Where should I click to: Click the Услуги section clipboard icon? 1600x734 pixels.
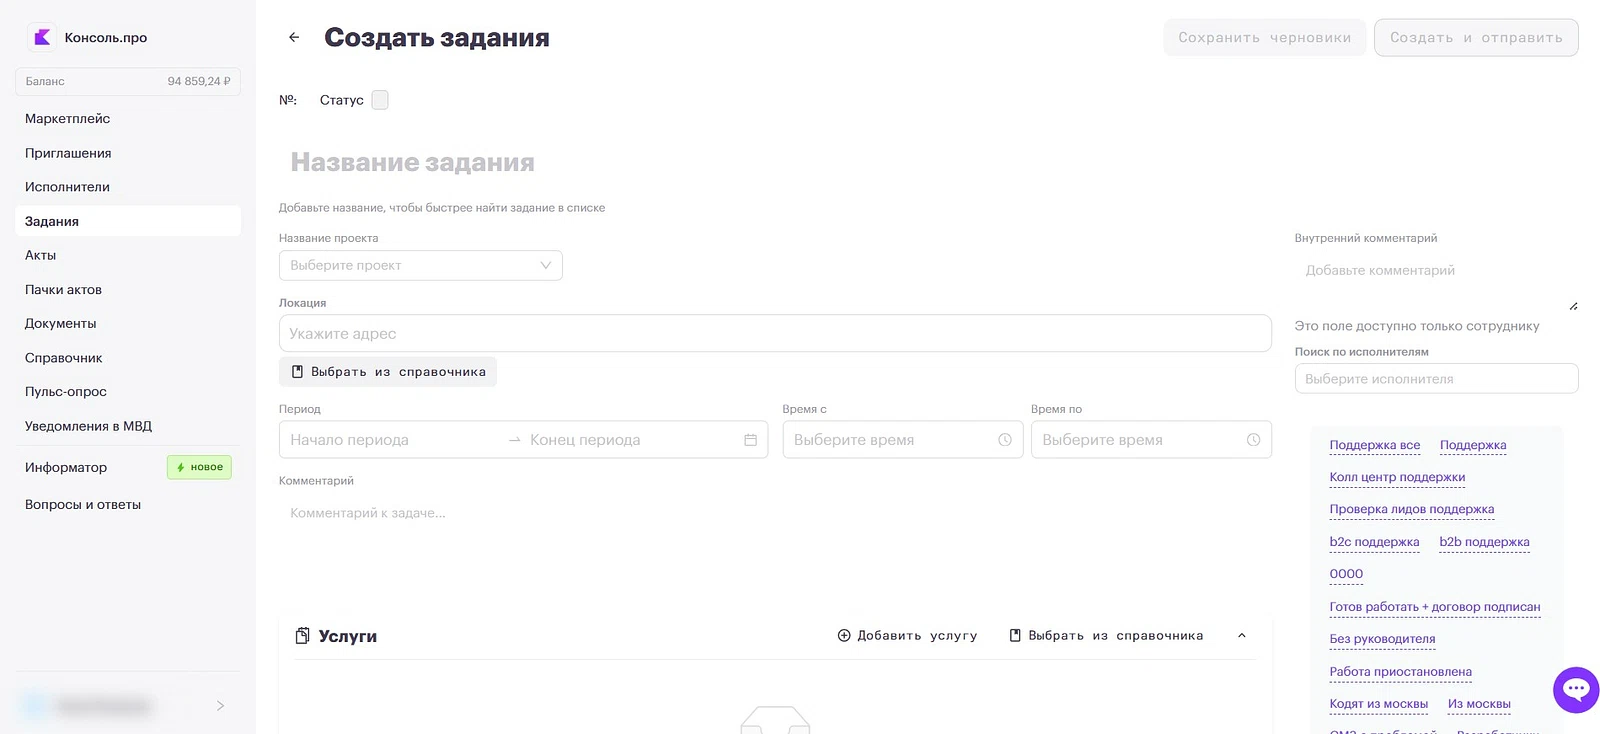tap(303, 636)
